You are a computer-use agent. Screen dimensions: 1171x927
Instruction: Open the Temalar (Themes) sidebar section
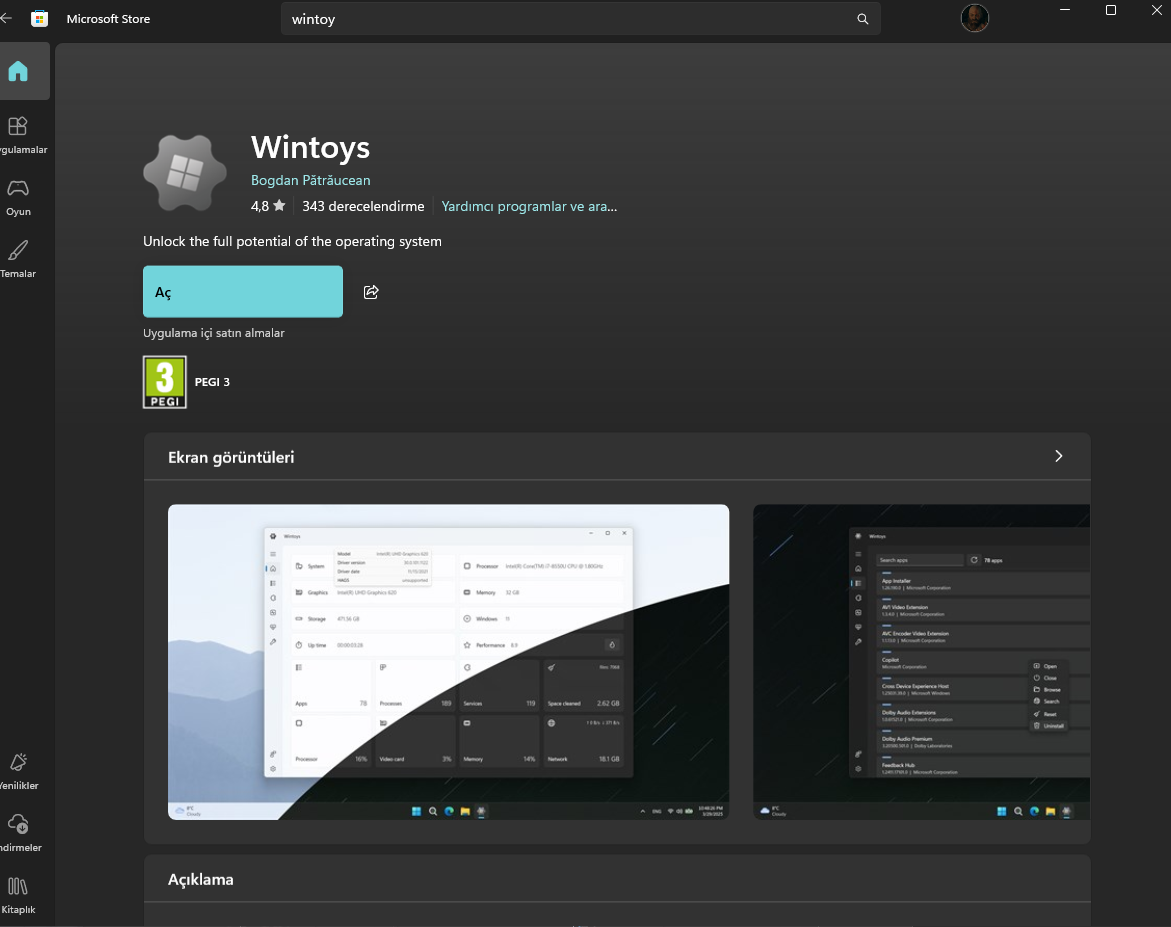(x=19, y=259)
